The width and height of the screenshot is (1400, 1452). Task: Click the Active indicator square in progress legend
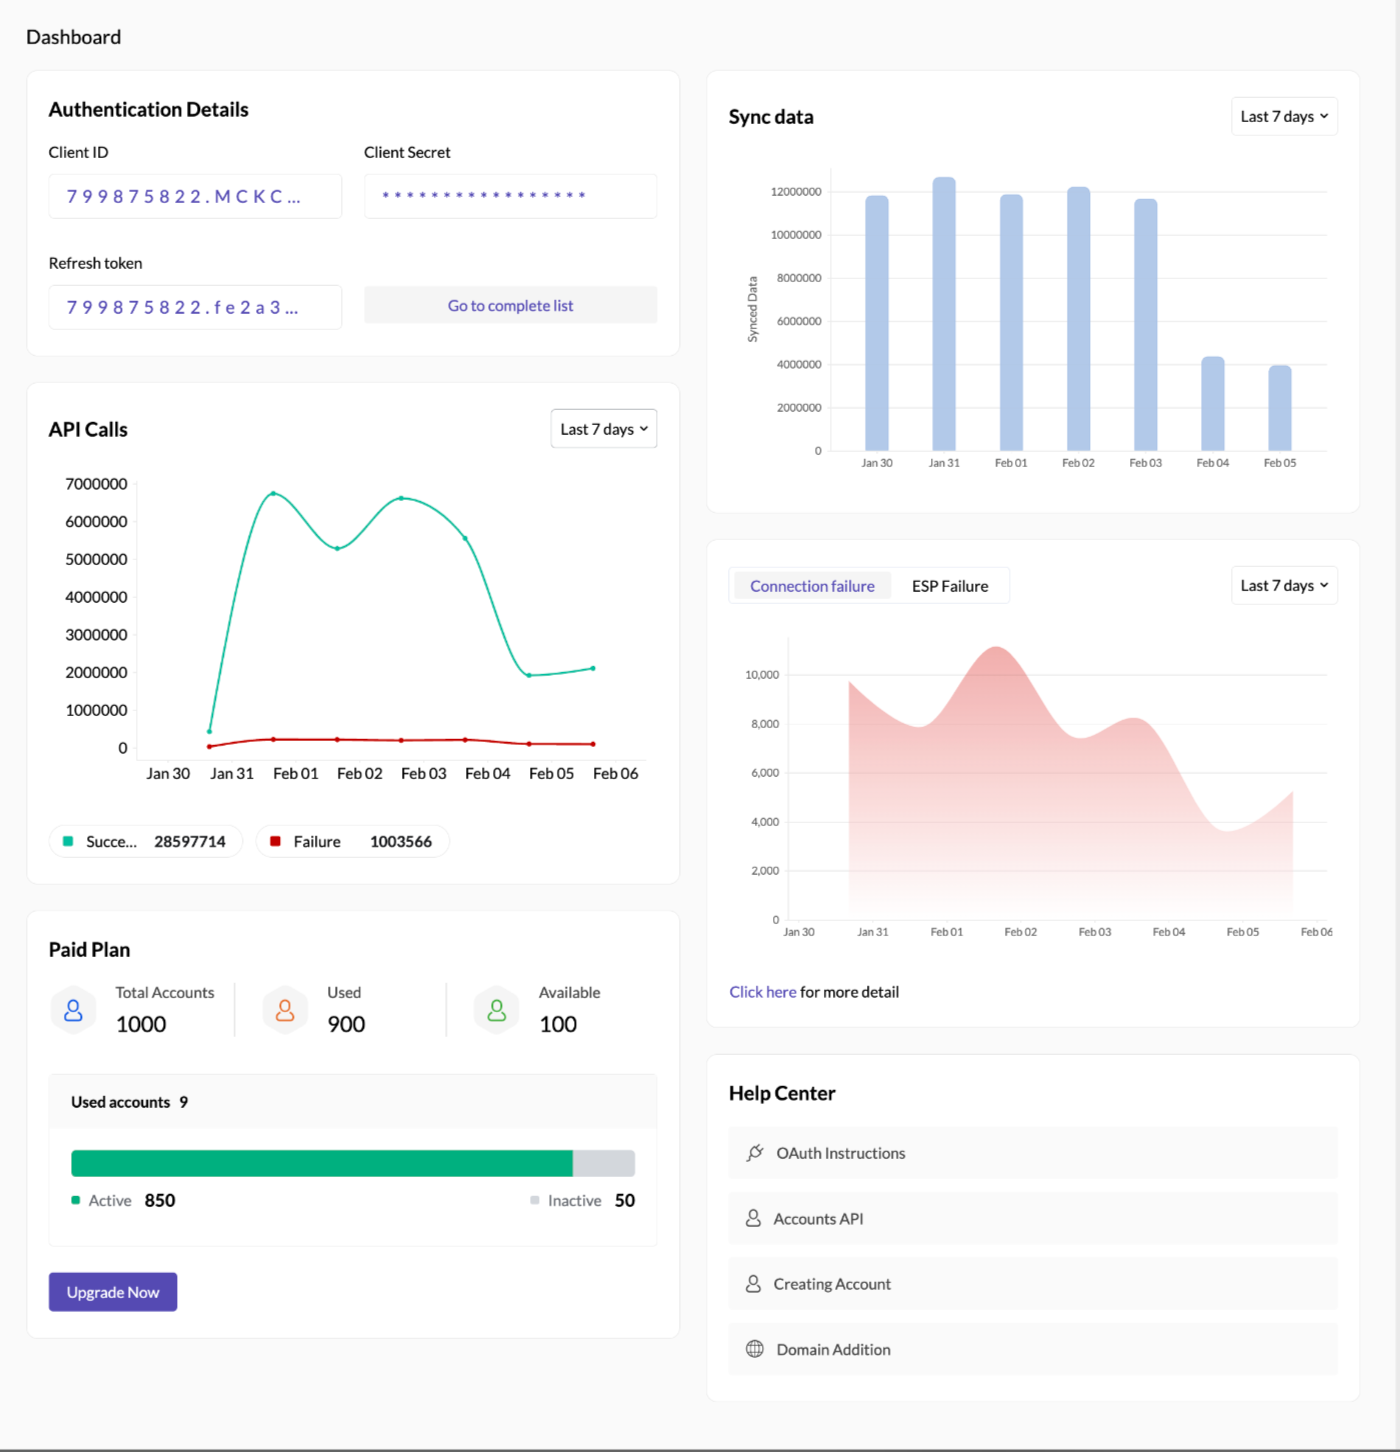(75, 1200)
